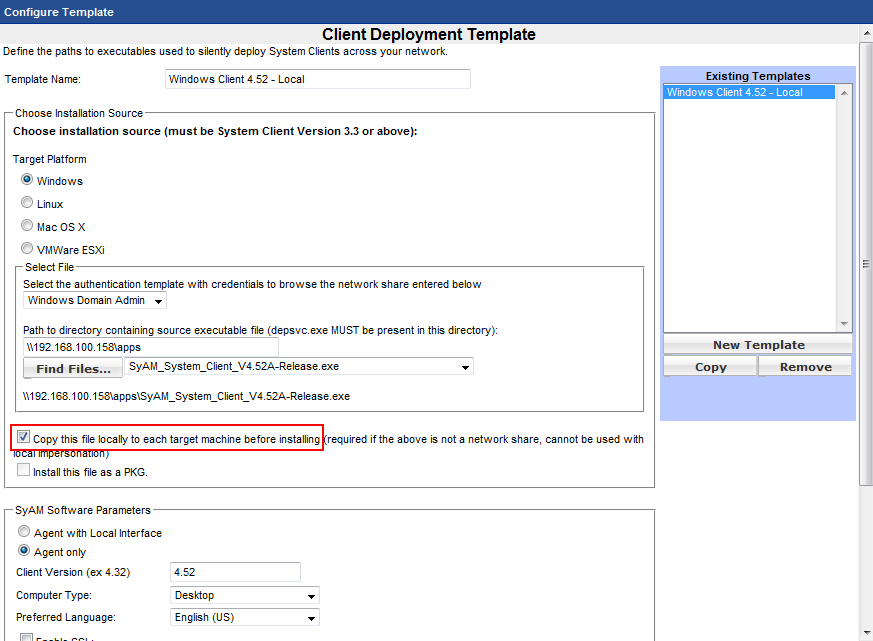Select the Agent only radio button
Image resolution: width=873 pixels, height=641 pixels.
(25, 551)
